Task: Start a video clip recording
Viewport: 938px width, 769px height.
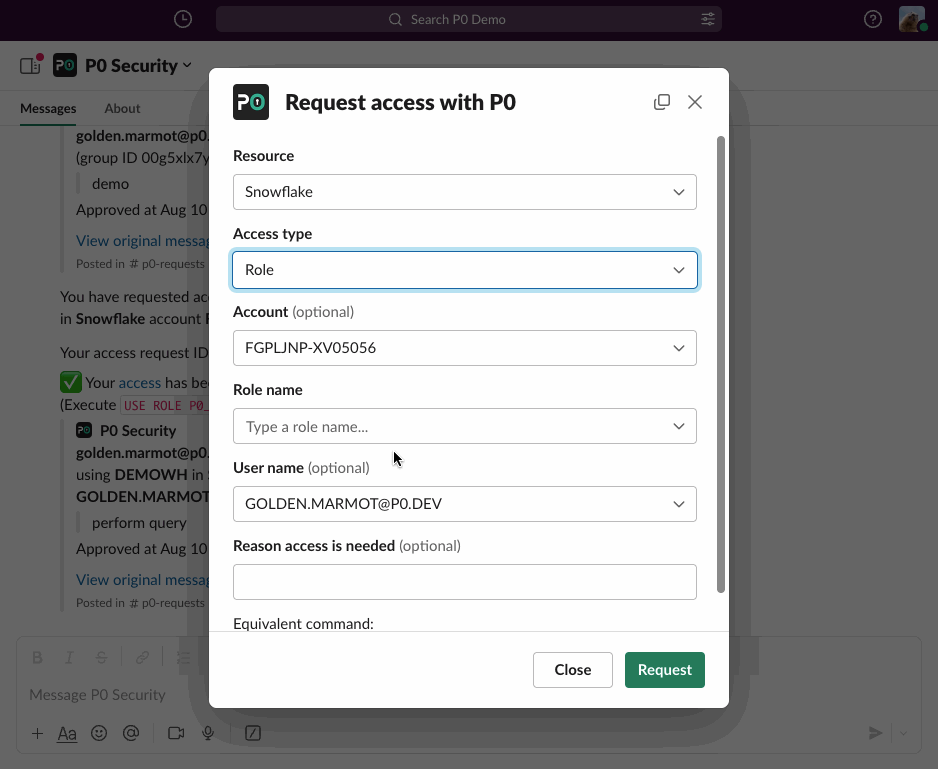Action: pos(176,733)
